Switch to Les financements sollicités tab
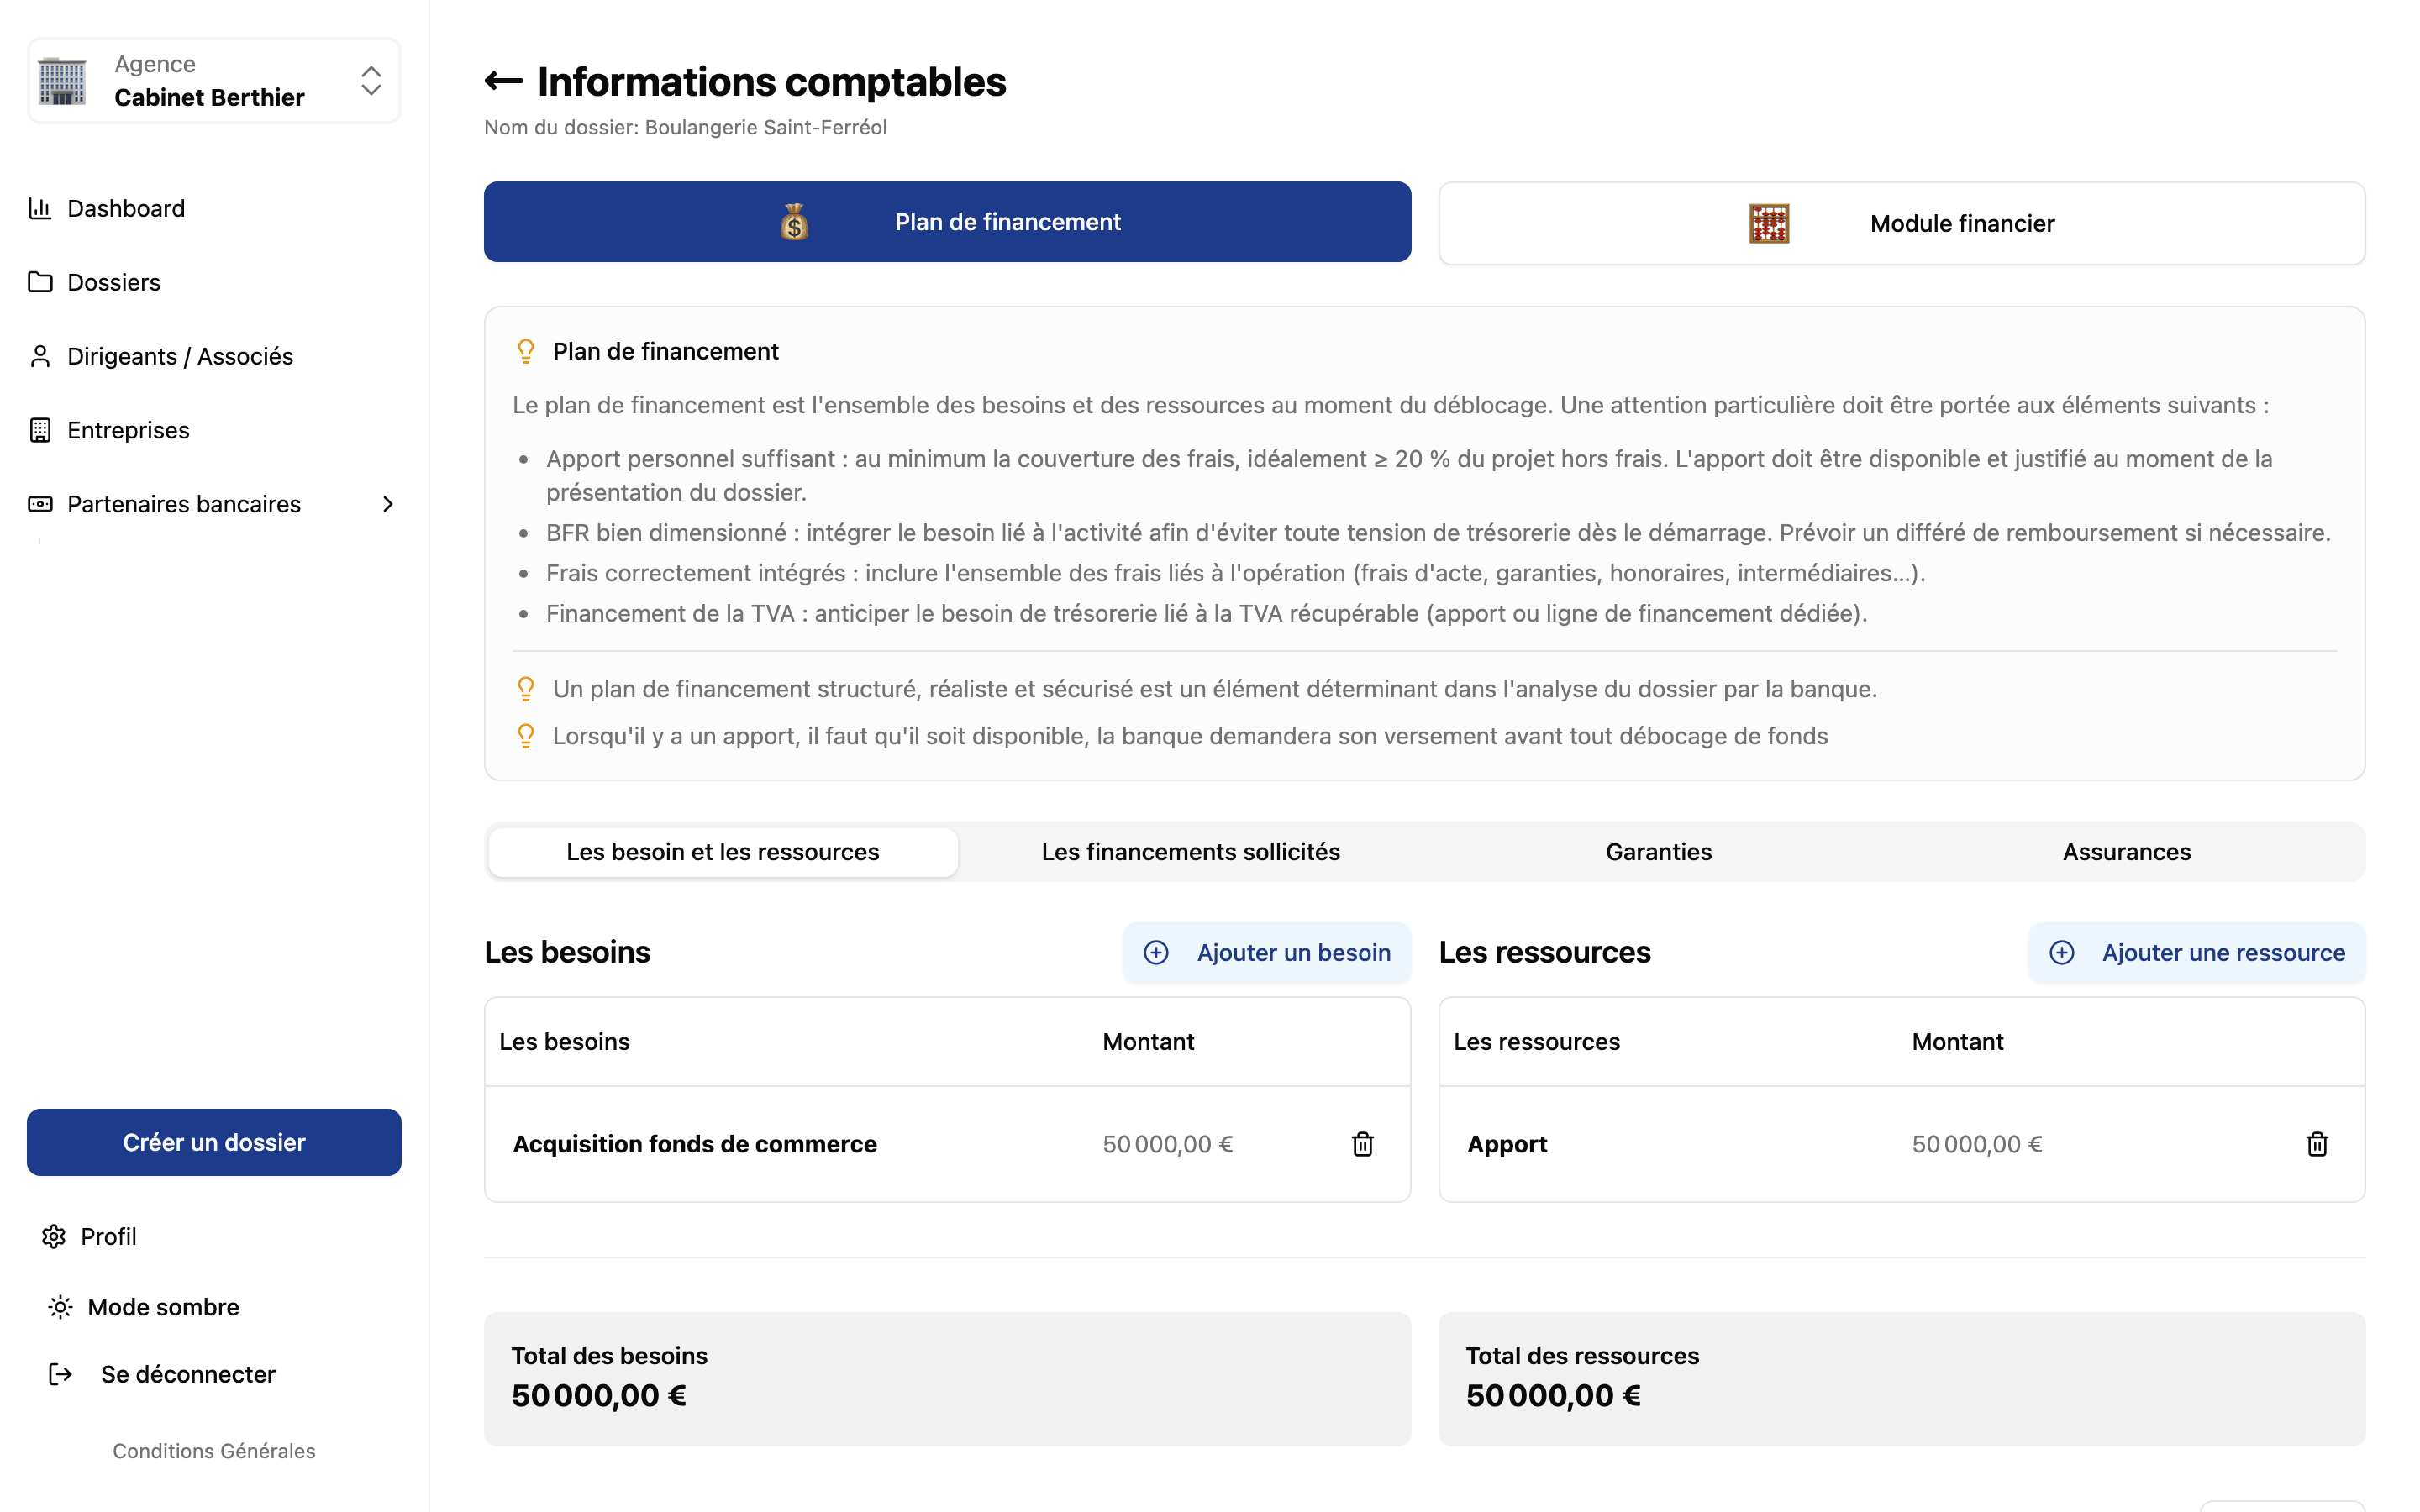The image size is (2420, 1512). point(1190,852)
